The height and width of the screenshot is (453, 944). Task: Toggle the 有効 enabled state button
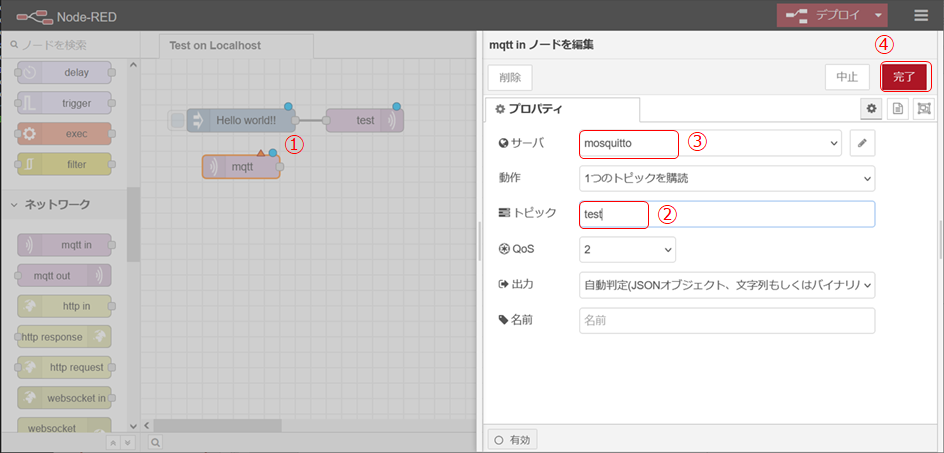coord(513,439)
